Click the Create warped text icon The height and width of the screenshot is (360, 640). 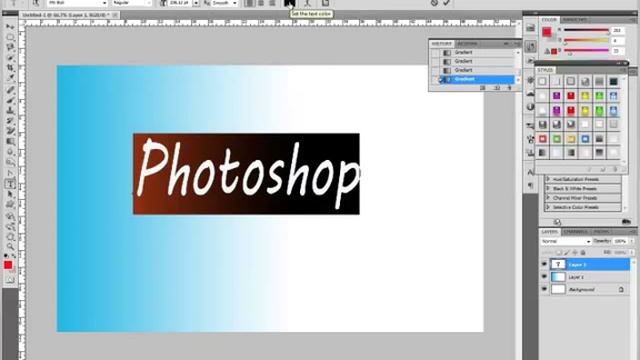pyautogui.click(x=307, y=3)
